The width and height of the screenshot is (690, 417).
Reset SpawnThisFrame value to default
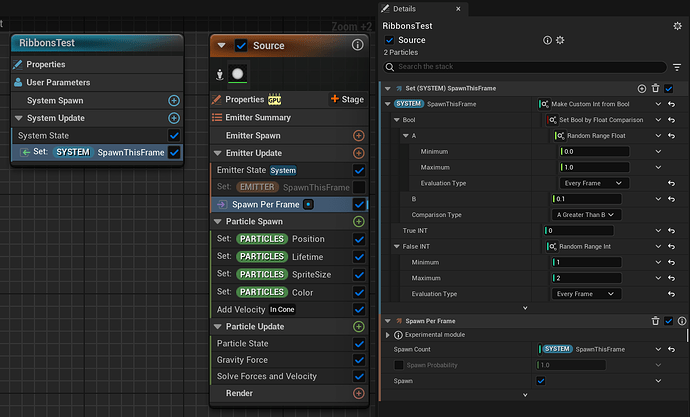coord(672,104)
